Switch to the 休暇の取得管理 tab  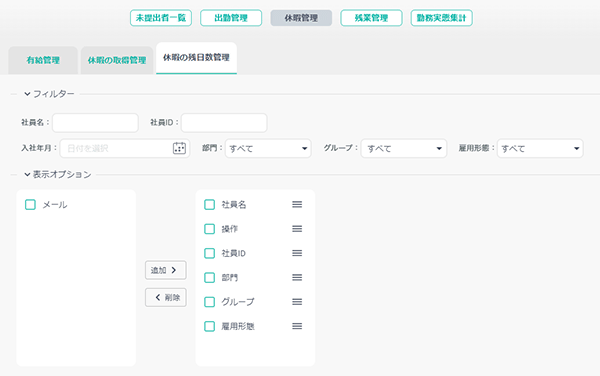coord(117,60)
